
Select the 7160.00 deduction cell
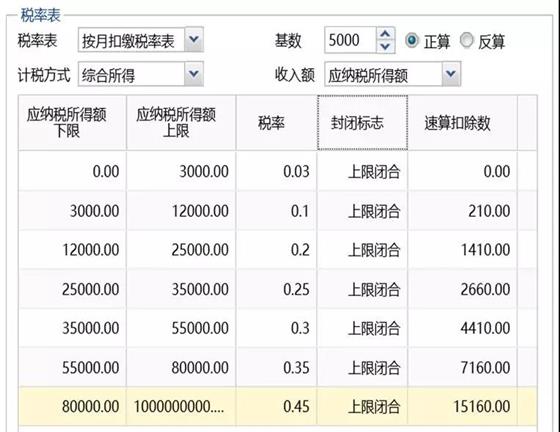462,367
